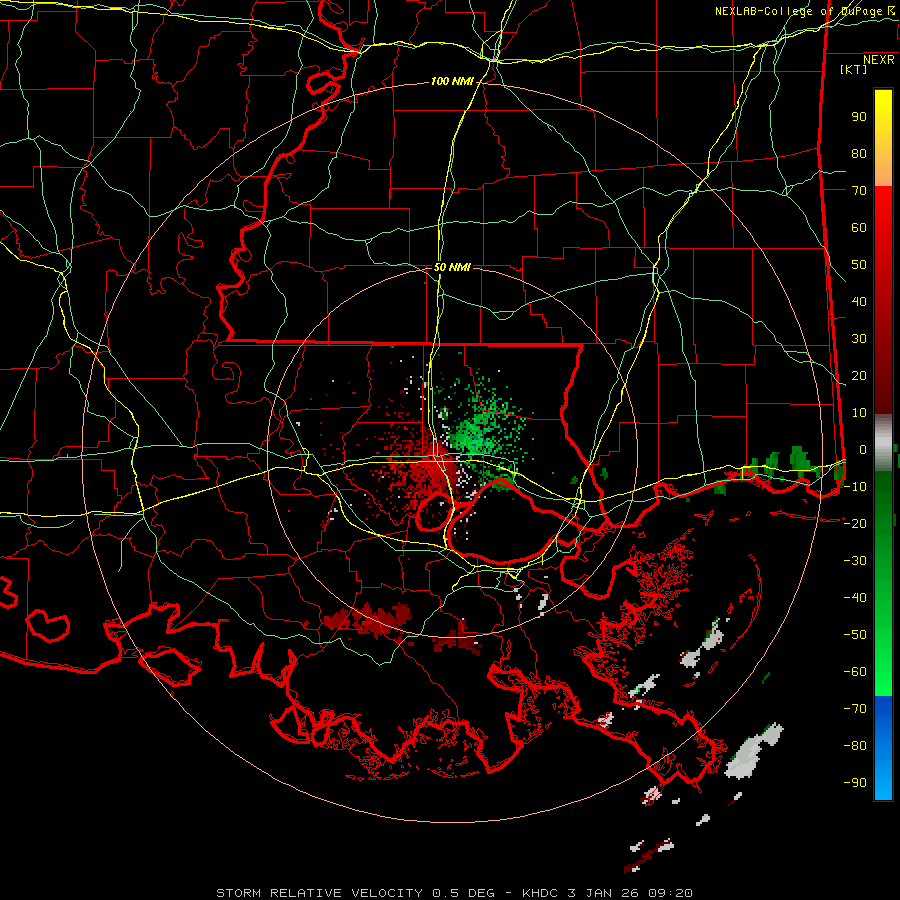Image resolution: width=900 pixels, height=900 pixels.
Task: Click the positive 30 scale value
Action: [x=859, y=339]
